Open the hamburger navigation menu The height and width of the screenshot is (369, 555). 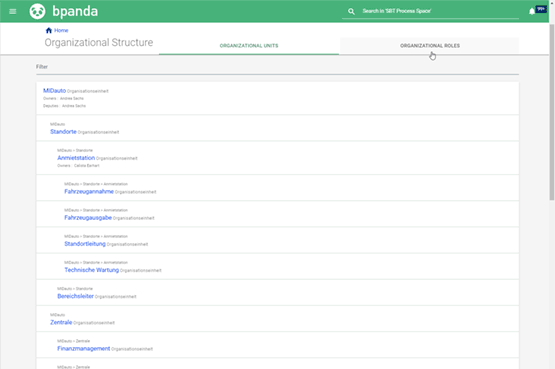point(13,11)
